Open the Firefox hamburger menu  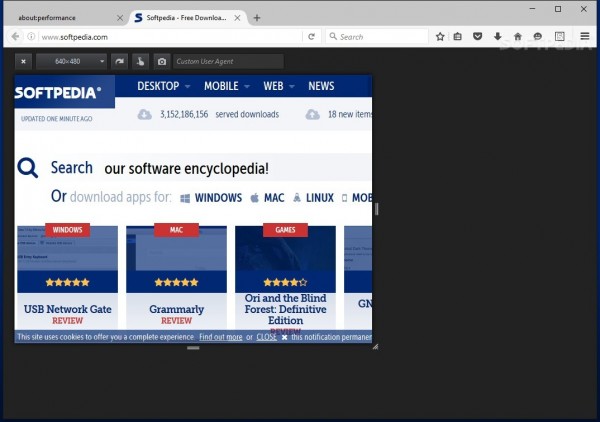[585, 36]
